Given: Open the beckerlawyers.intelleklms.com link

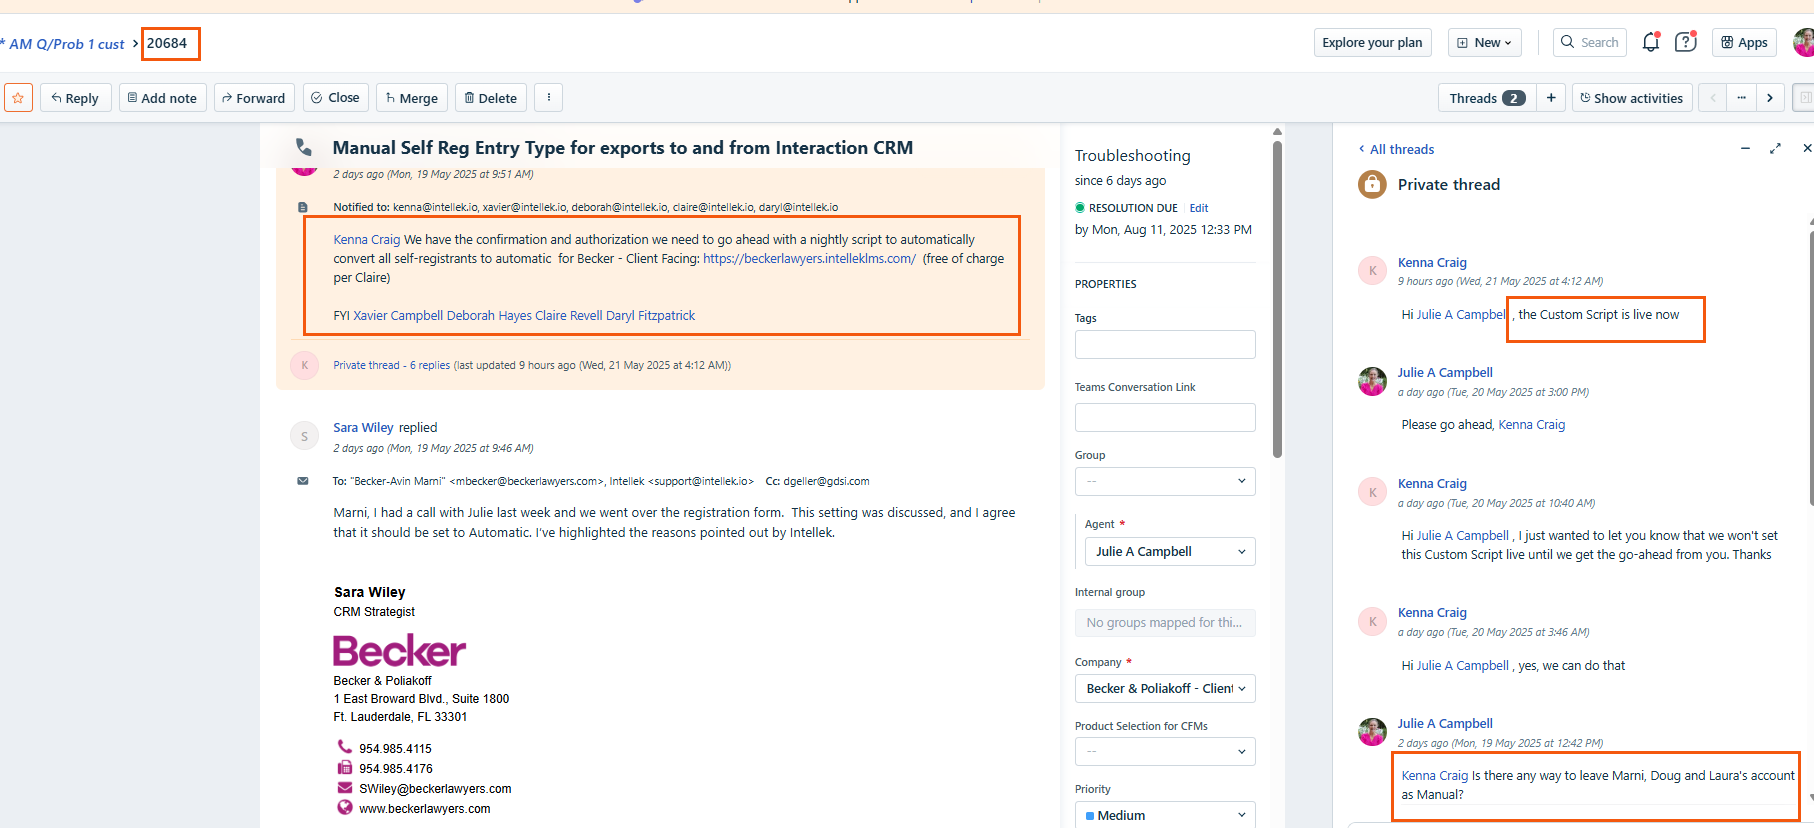Looking at the screenshot, I should (x=809, y=258).
